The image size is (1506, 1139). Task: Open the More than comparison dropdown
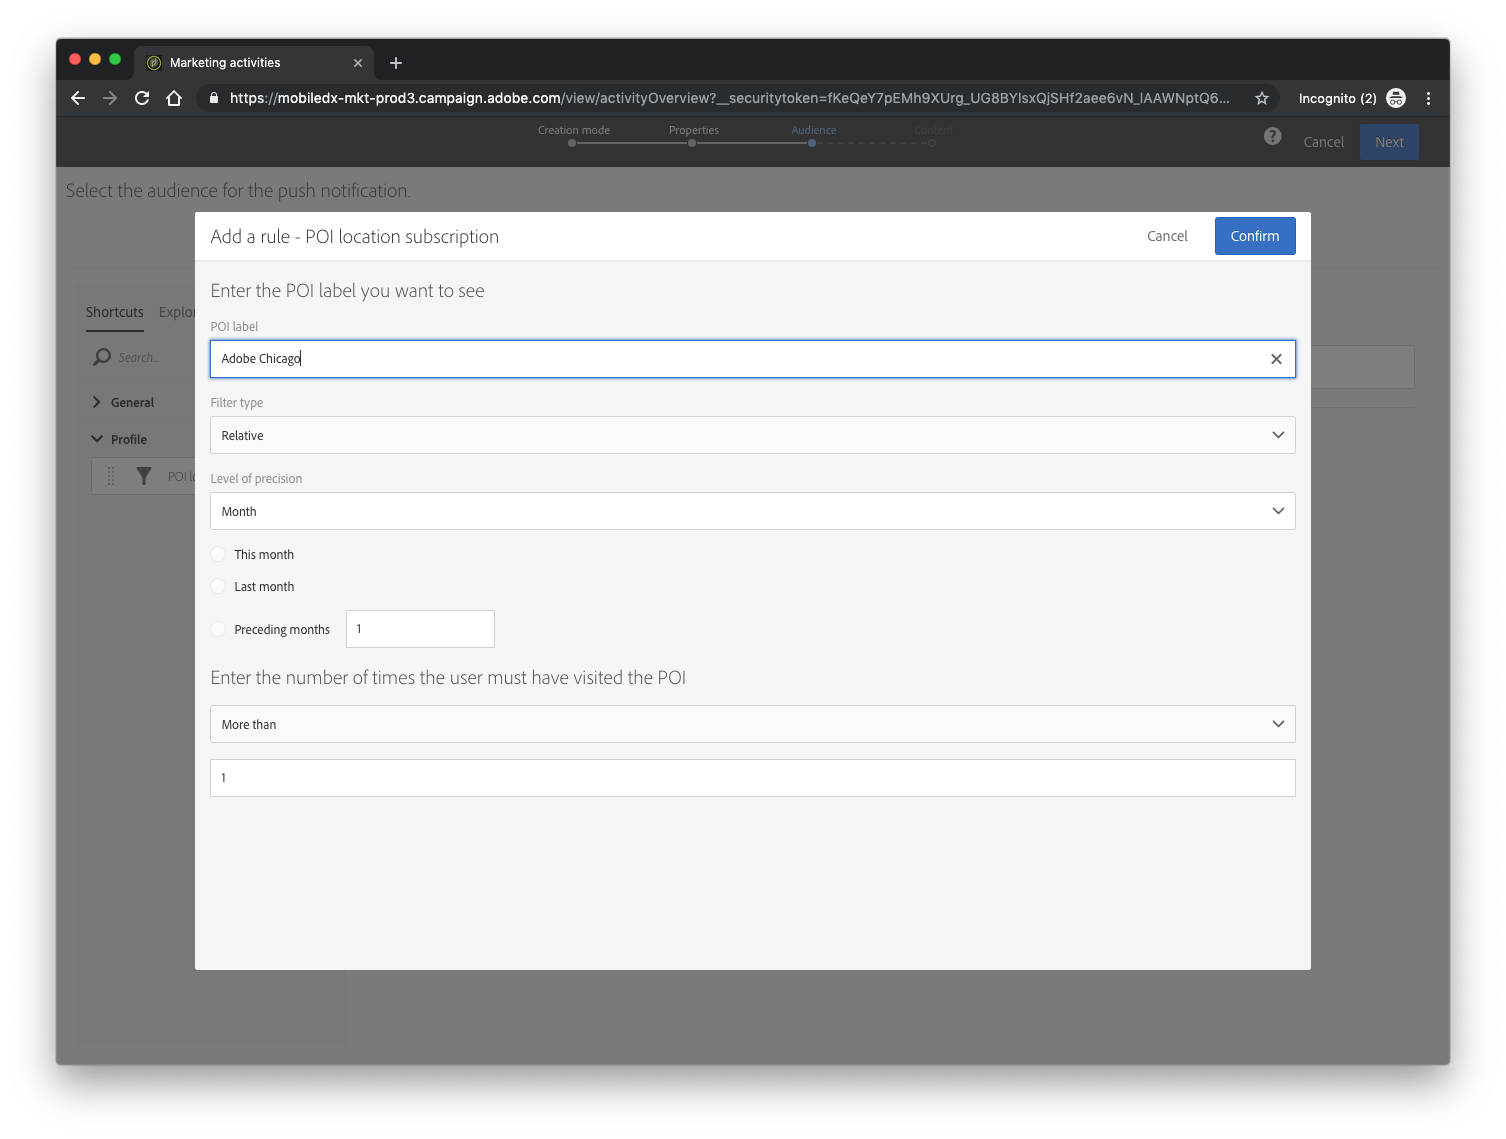(x=752, y=724)
